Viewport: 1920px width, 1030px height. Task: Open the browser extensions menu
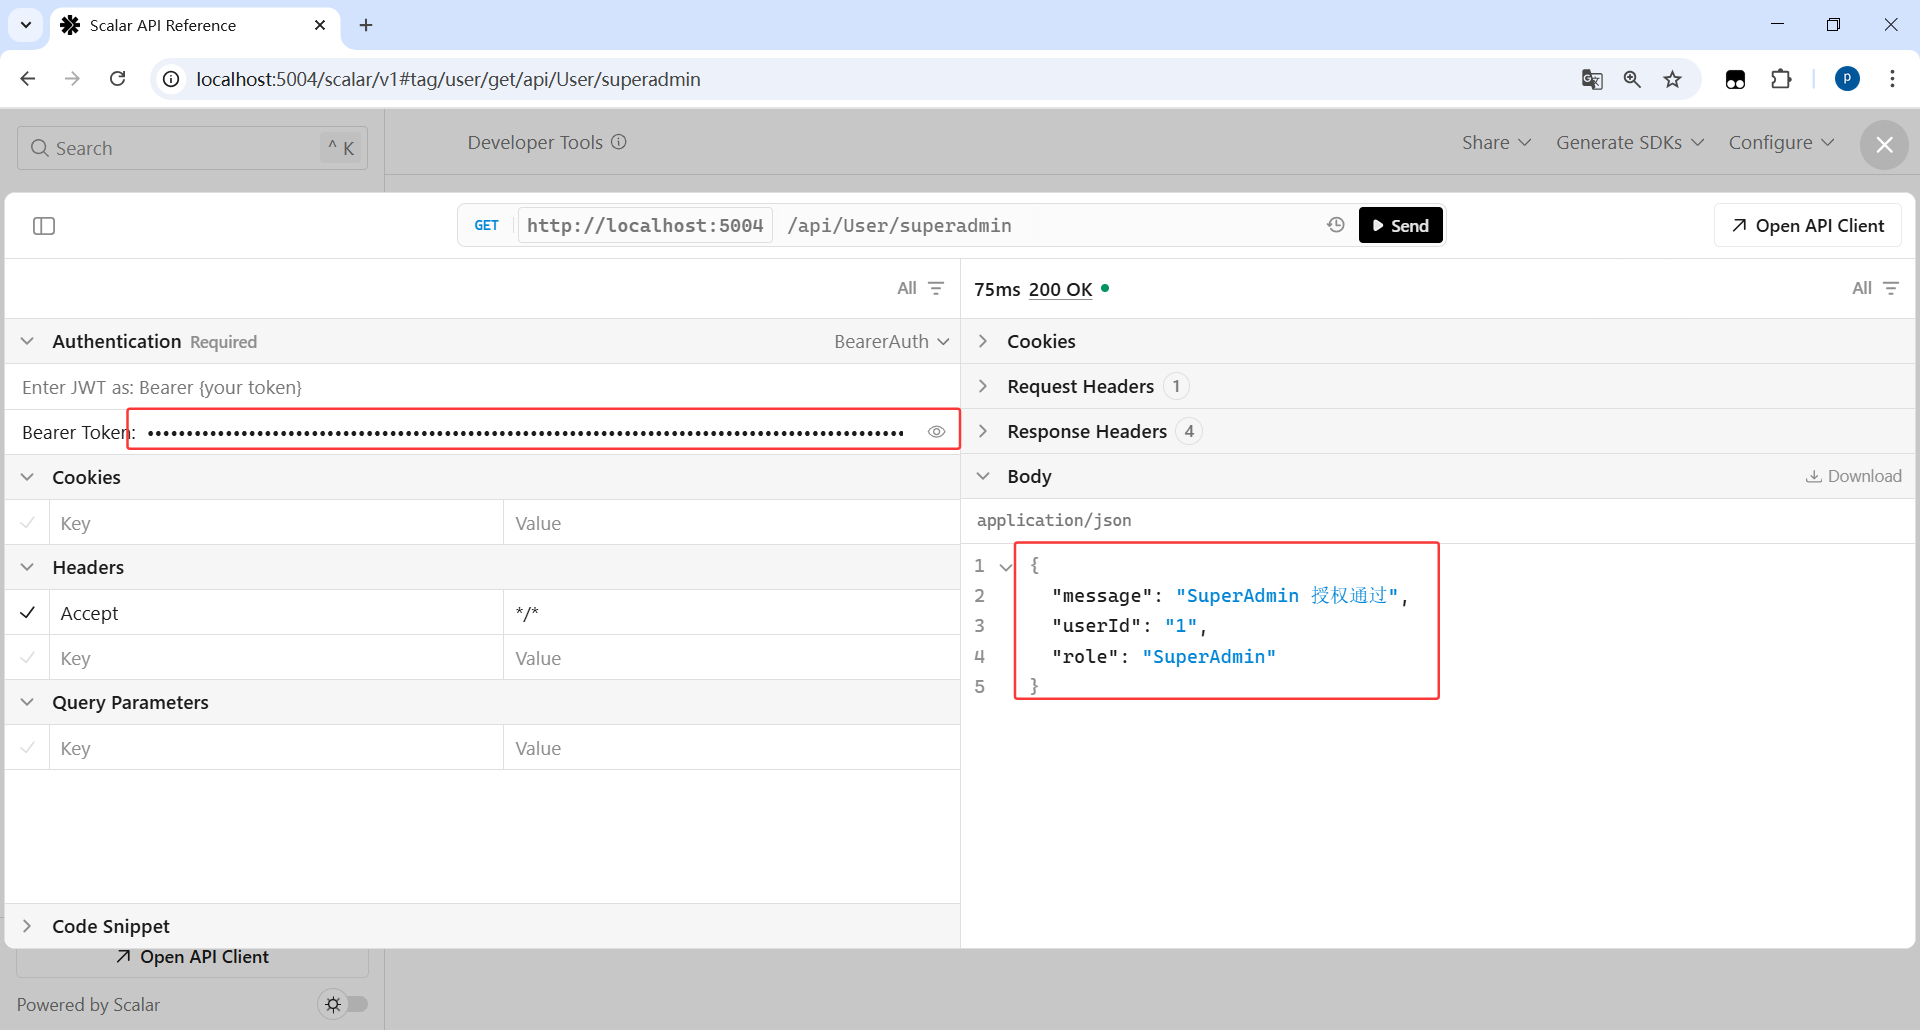pos(1781,79)
